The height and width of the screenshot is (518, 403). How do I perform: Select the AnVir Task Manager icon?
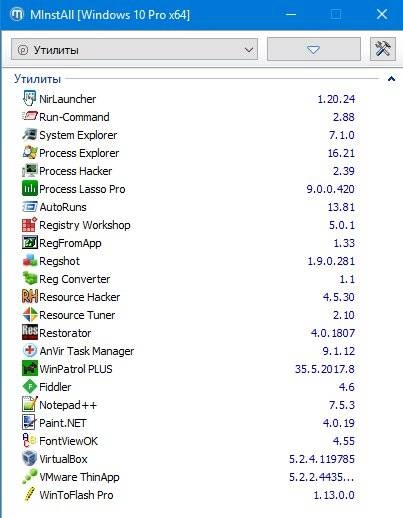[30, 351]
